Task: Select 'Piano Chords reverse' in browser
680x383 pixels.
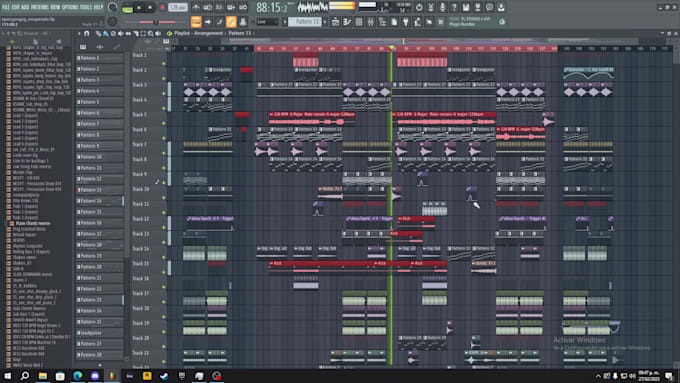Action: click(x=33, y=223)
